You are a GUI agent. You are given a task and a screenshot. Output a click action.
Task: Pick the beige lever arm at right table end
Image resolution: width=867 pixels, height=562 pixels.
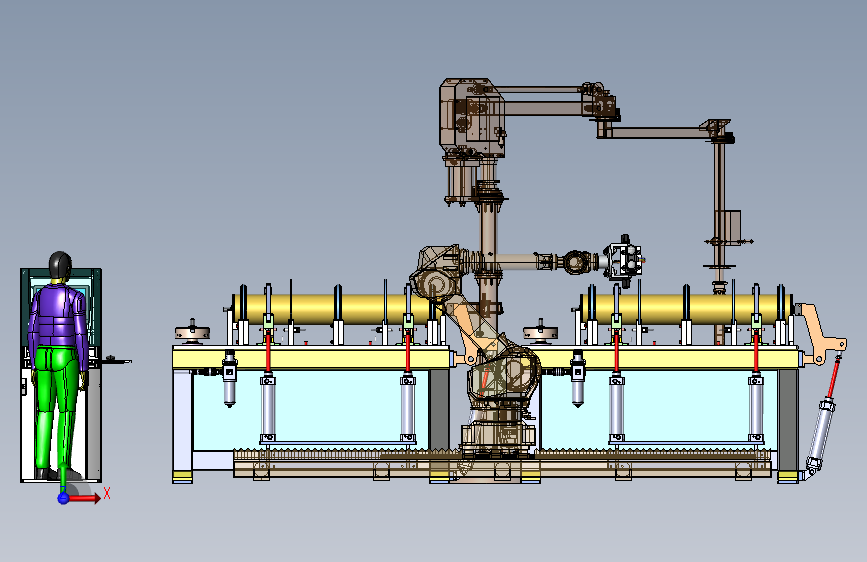click(818, 334)
